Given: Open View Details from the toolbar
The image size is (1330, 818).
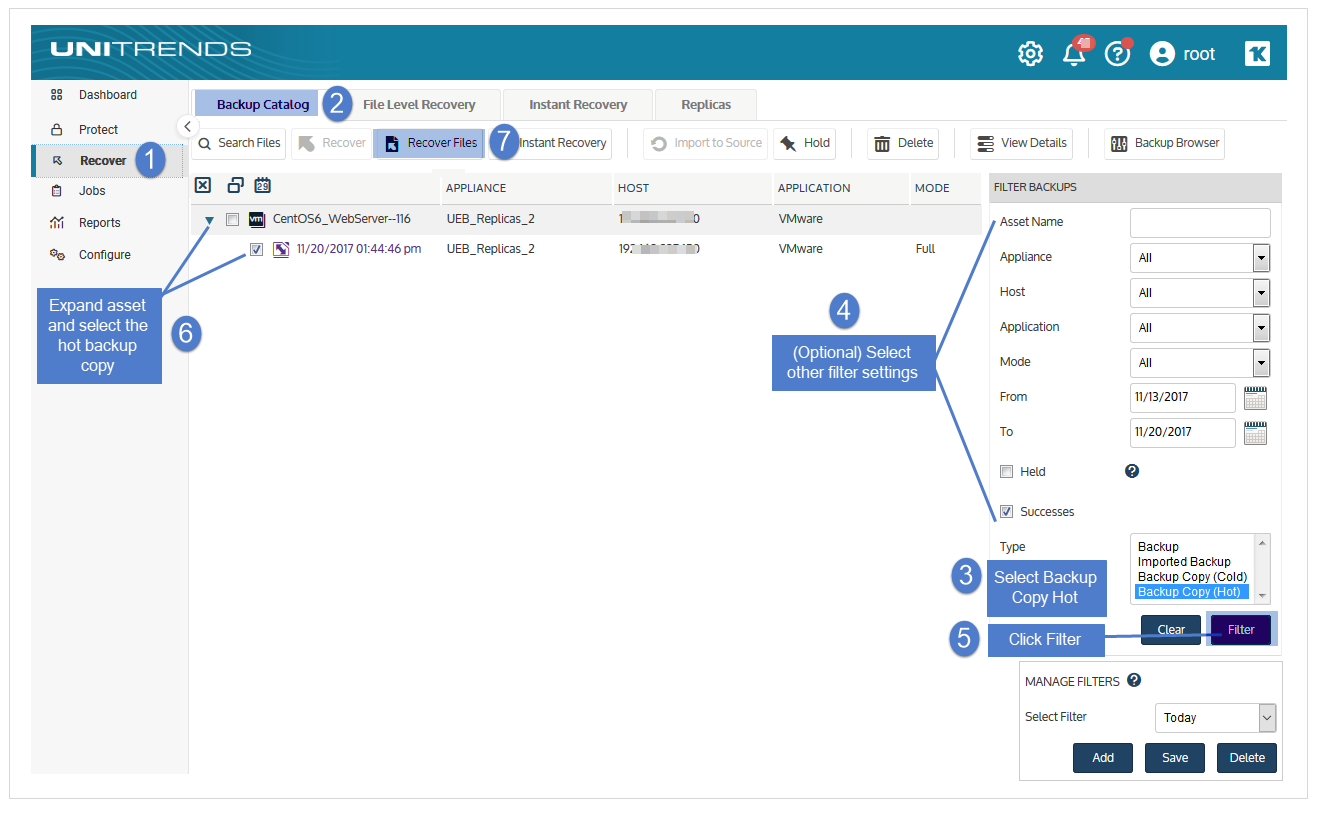Looking at the screenshot, I should click(1021, 143).
